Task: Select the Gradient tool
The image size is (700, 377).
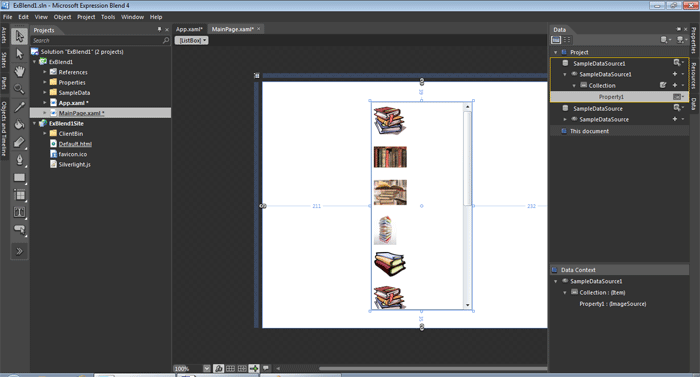Action: [19, 142]
